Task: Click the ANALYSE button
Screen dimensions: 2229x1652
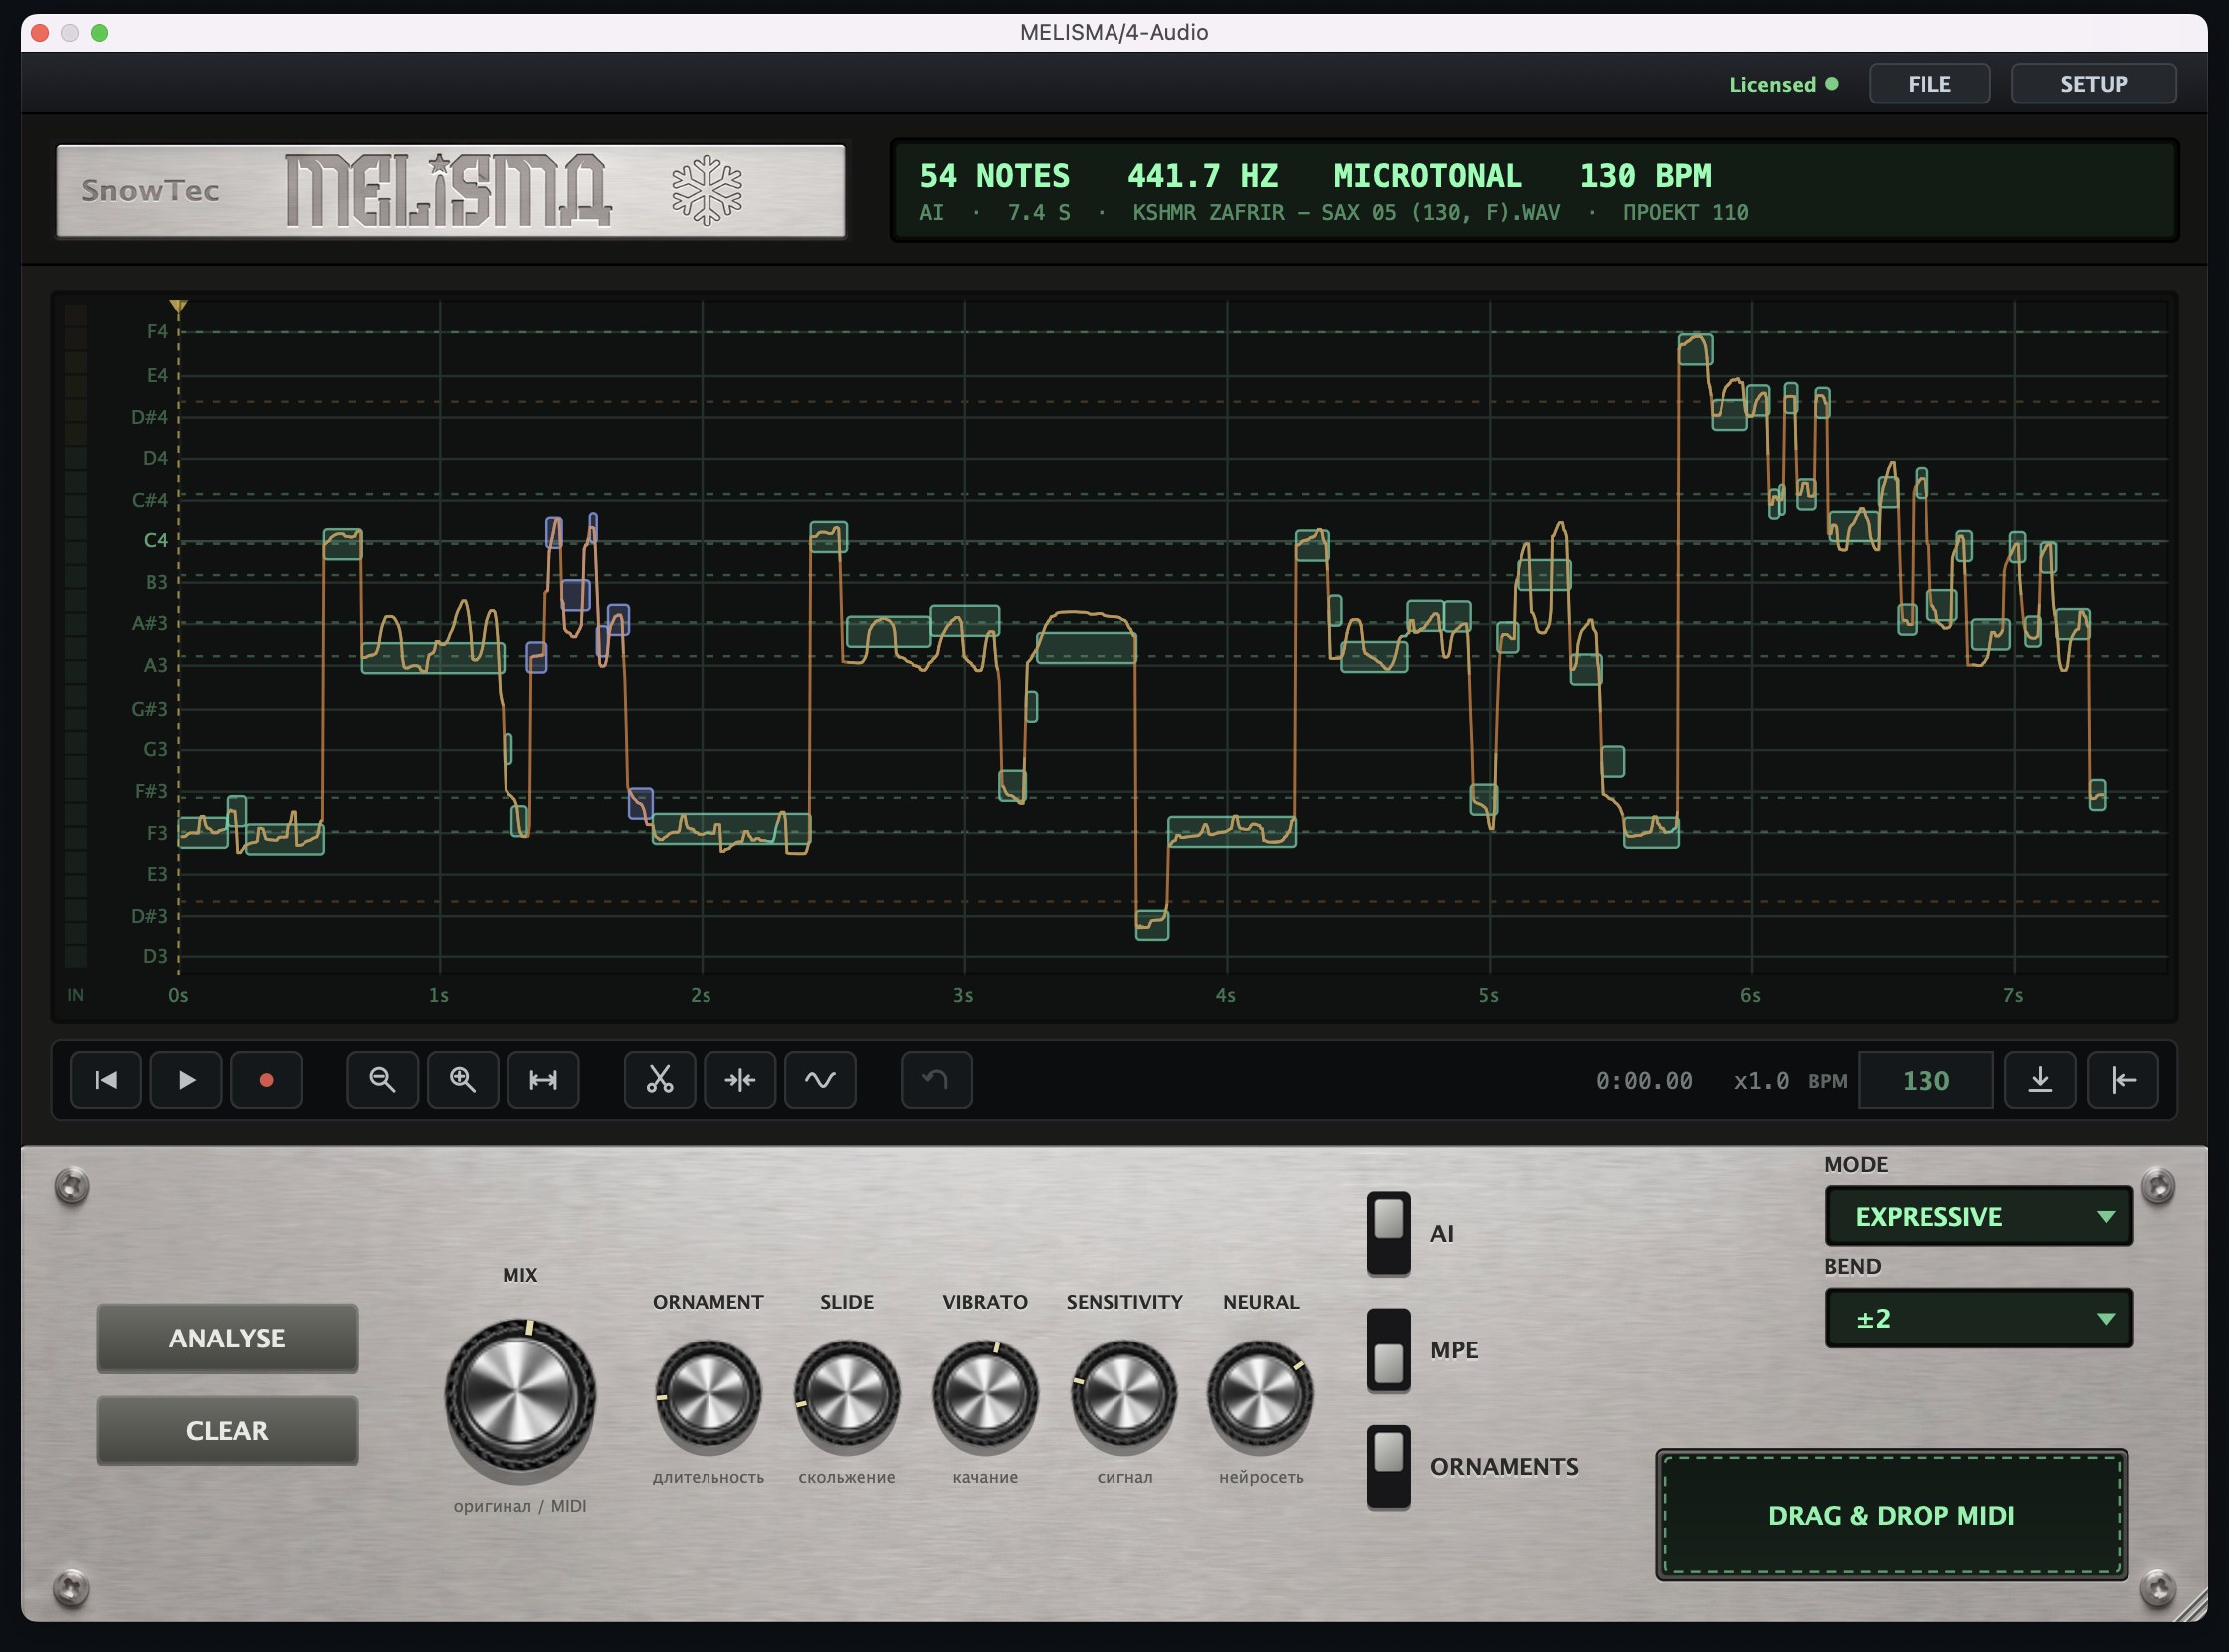Action: tap(227, 1338)
